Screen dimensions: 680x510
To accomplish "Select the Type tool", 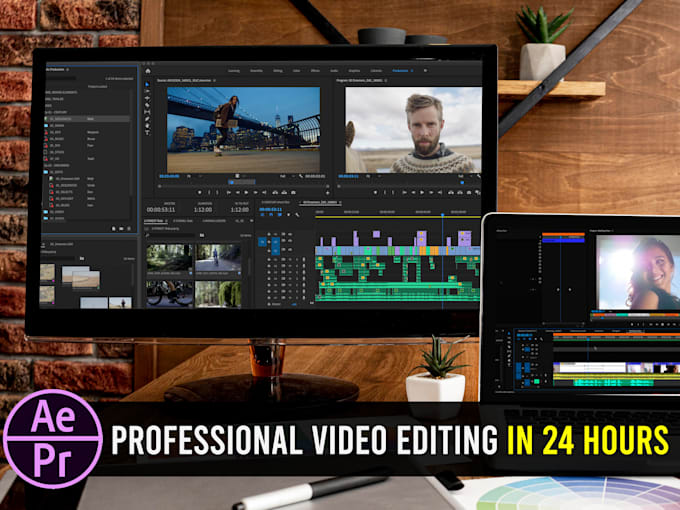I will point(147,133).
